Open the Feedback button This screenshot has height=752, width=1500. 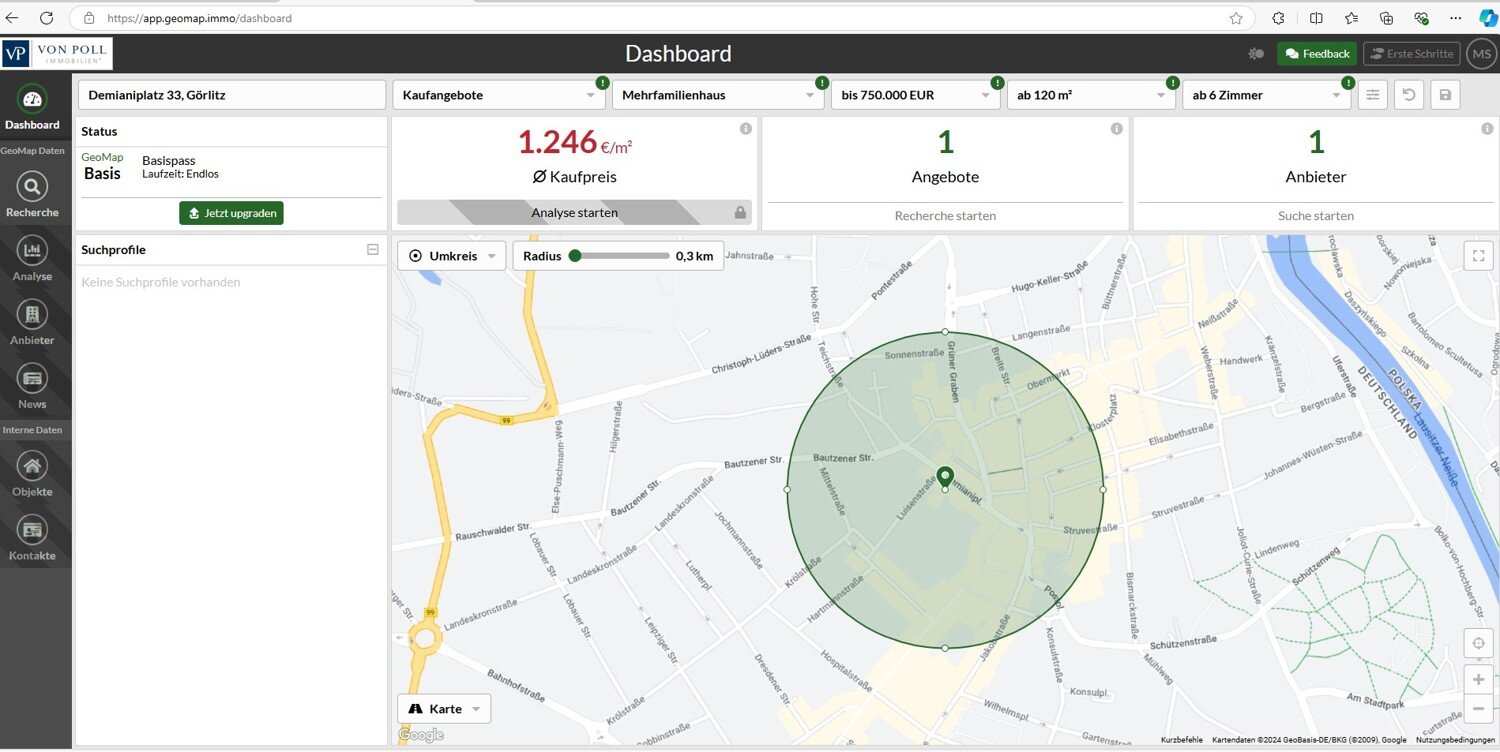pos(1317,54)
